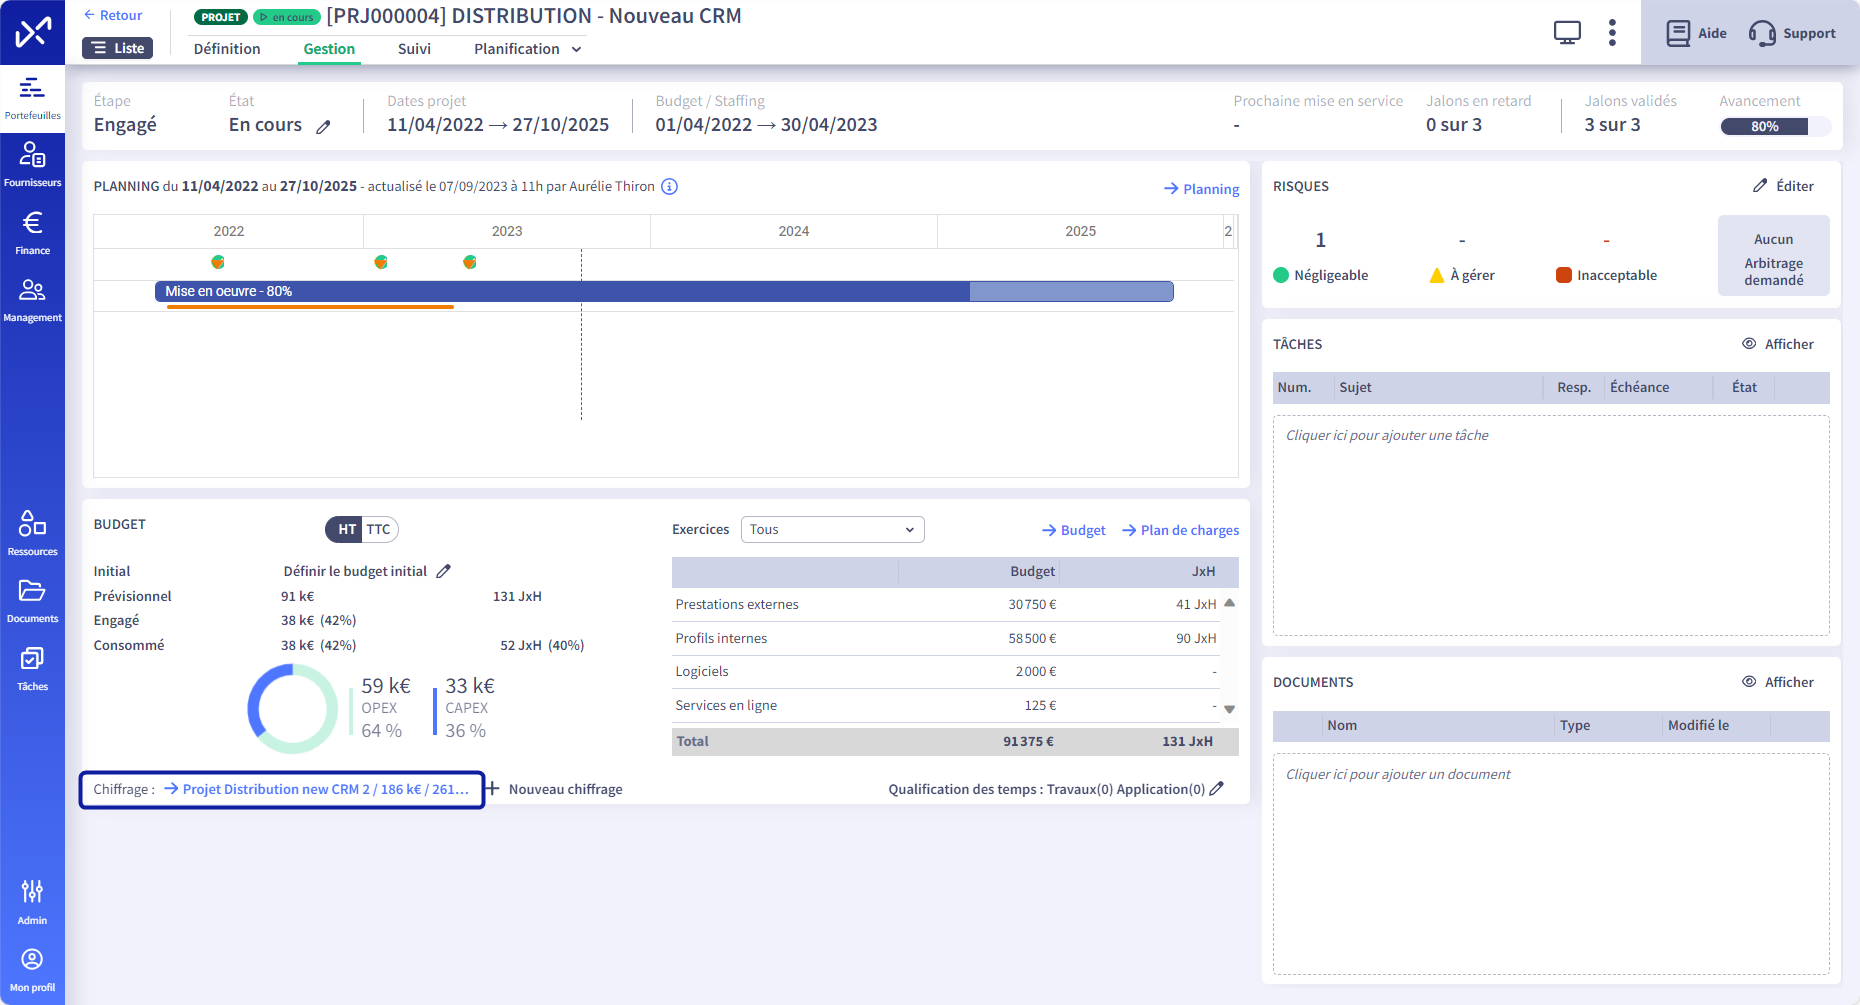
Task: Open the Management sidebar section
Action: (x=32, y=300)
